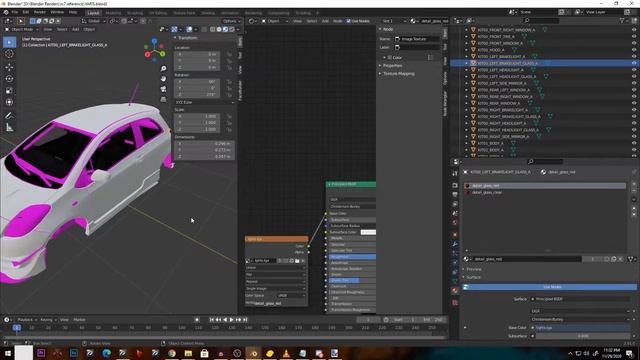
Task: Open the Edit menu
Action: 26,12
